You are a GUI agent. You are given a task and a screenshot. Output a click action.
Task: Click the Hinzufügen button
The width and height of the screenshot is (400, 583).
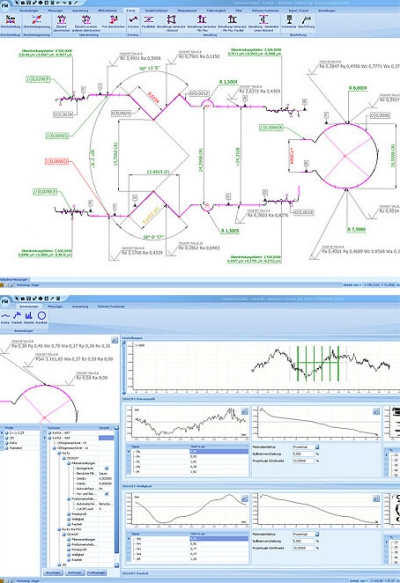[x=53, y=573]
